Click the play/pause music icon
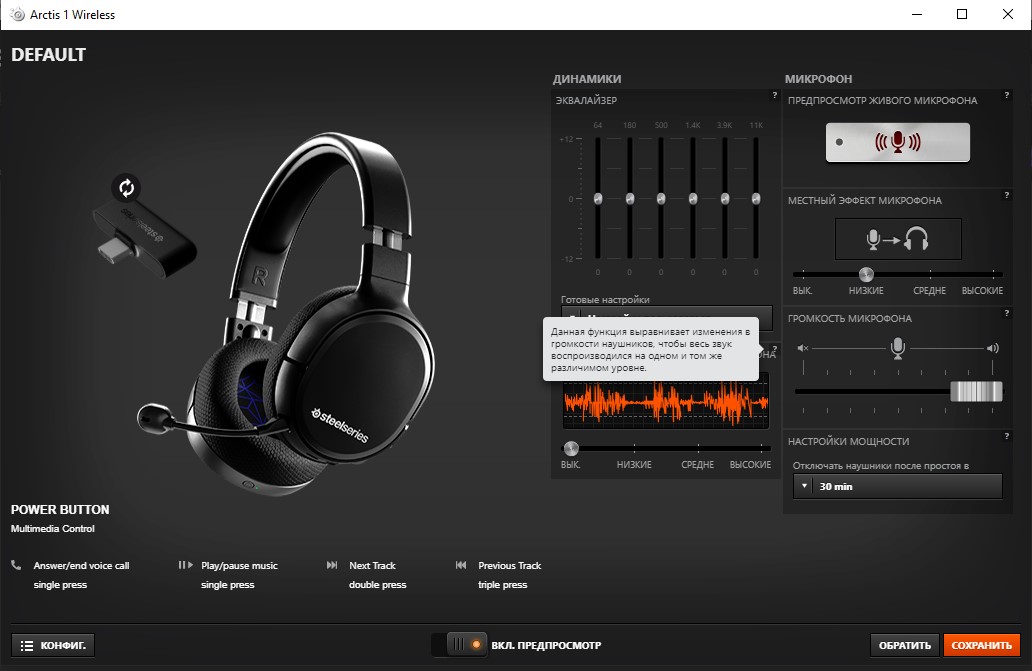1032x671 pixels. point(186,565)
